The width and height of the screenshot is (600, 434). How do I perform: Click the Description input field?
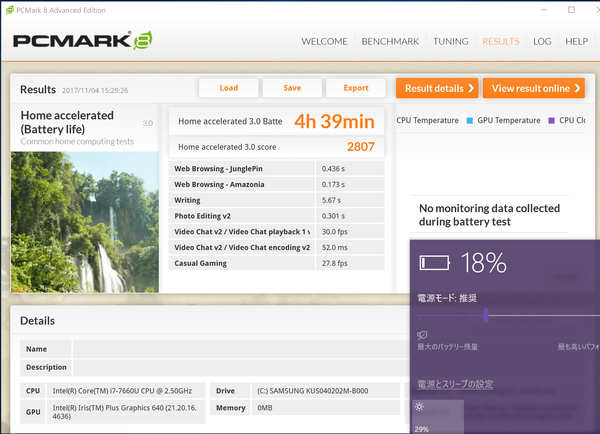click(241, 367)
